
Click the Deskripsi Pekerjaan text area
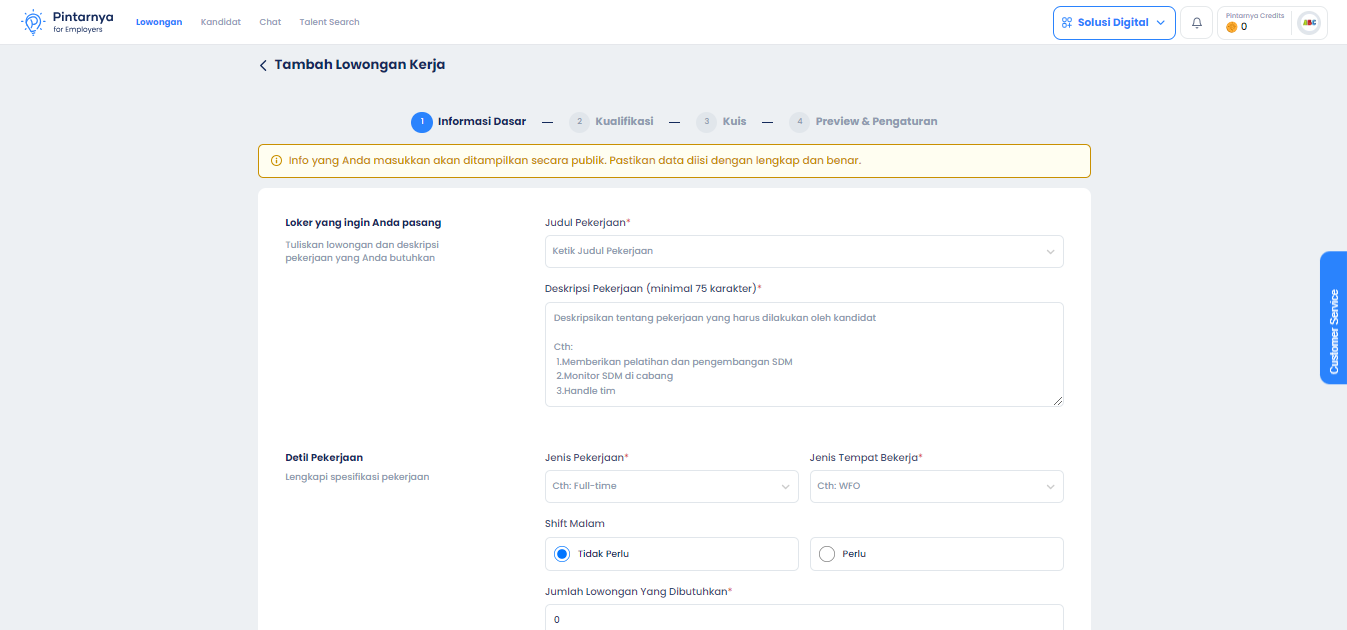click(x=803, y=354)
